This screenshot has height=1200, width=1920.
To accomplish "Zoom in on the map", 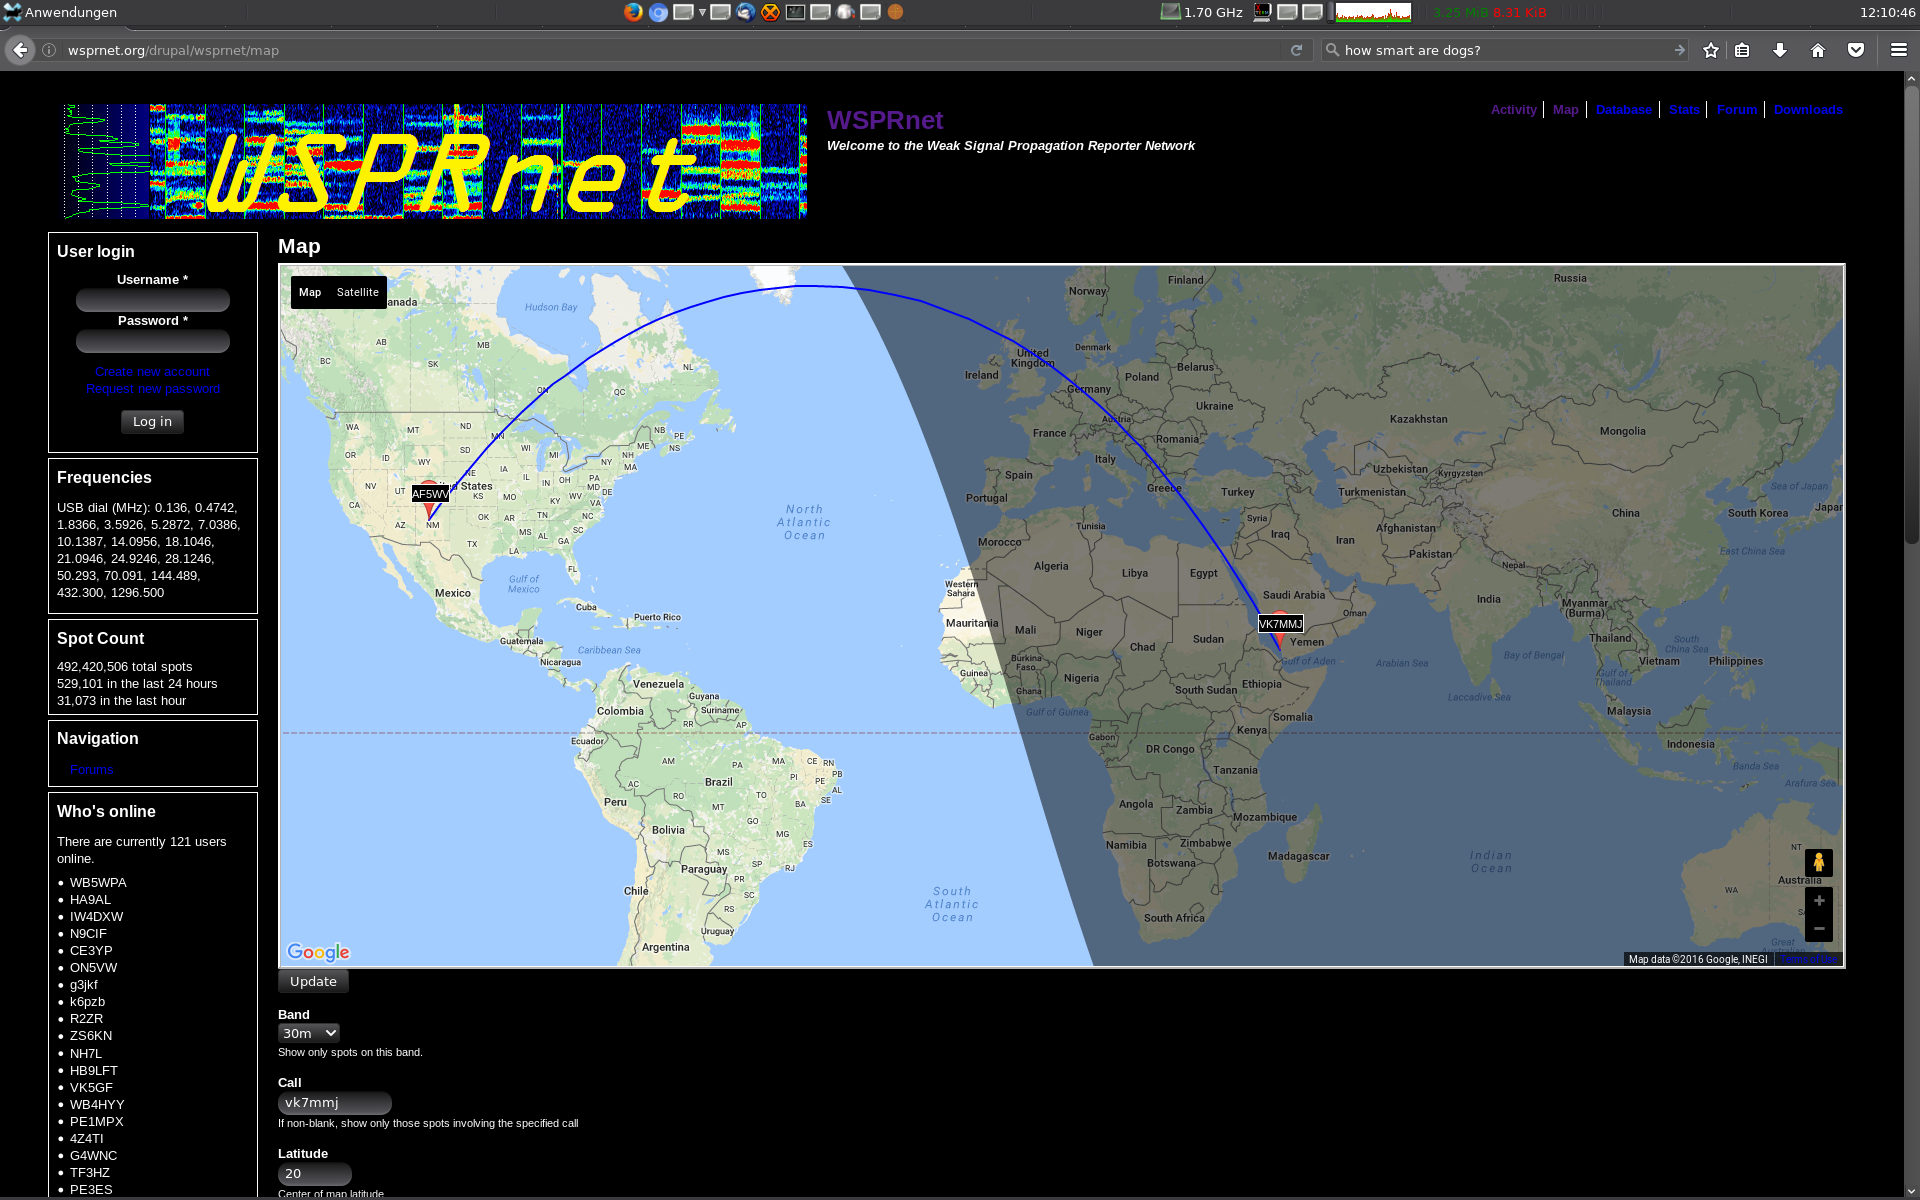I will pyautogui.click(x=1819, y=900).
